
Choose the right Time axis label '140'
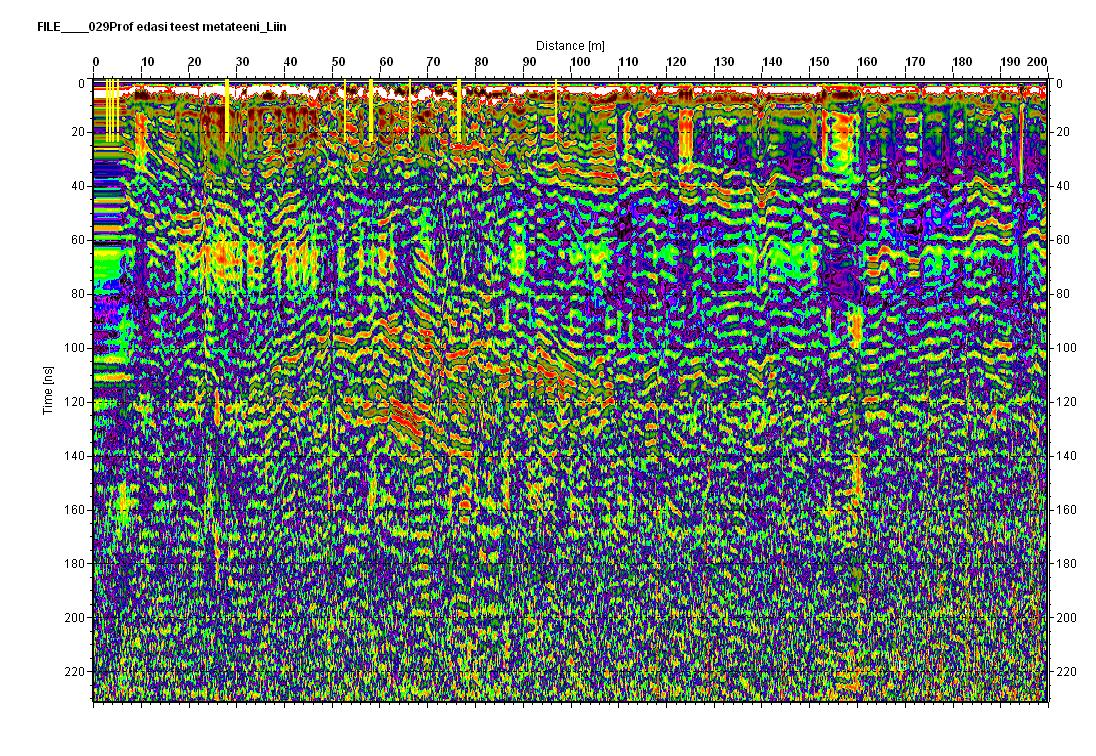pyautogui.click(x=1066, y=456)
